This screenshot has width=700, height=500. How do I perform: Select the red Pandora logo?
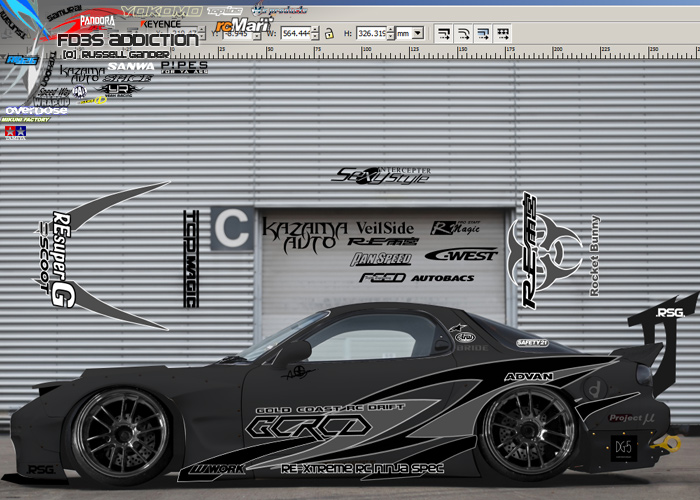coord(96,19)
